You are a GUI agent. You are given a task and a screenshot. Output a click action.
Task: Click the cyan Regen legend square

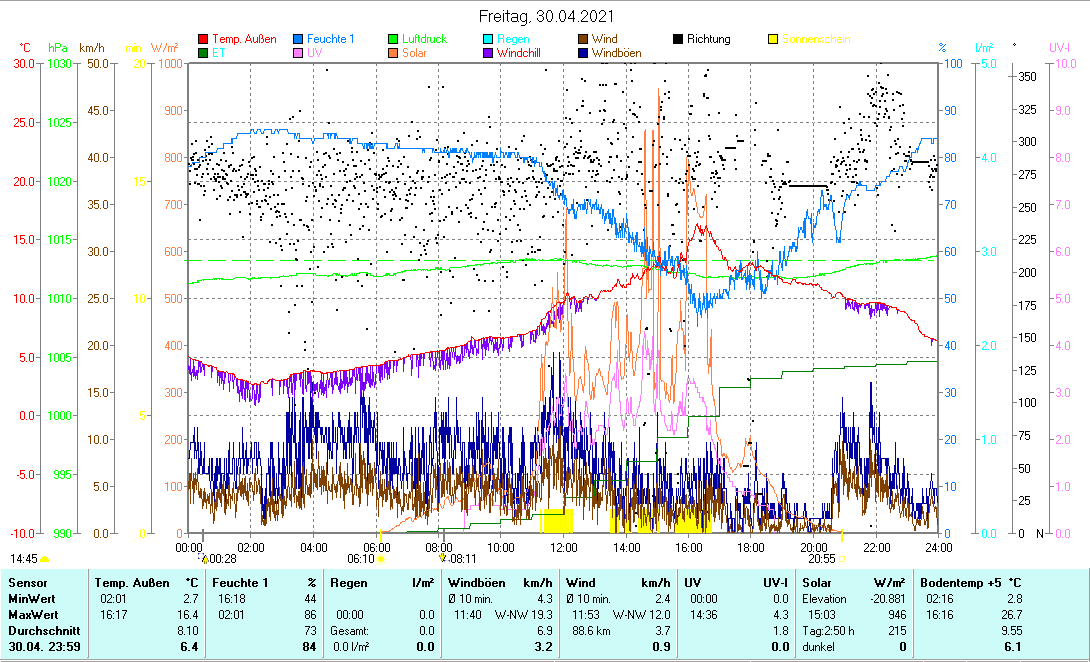[488, 40]
